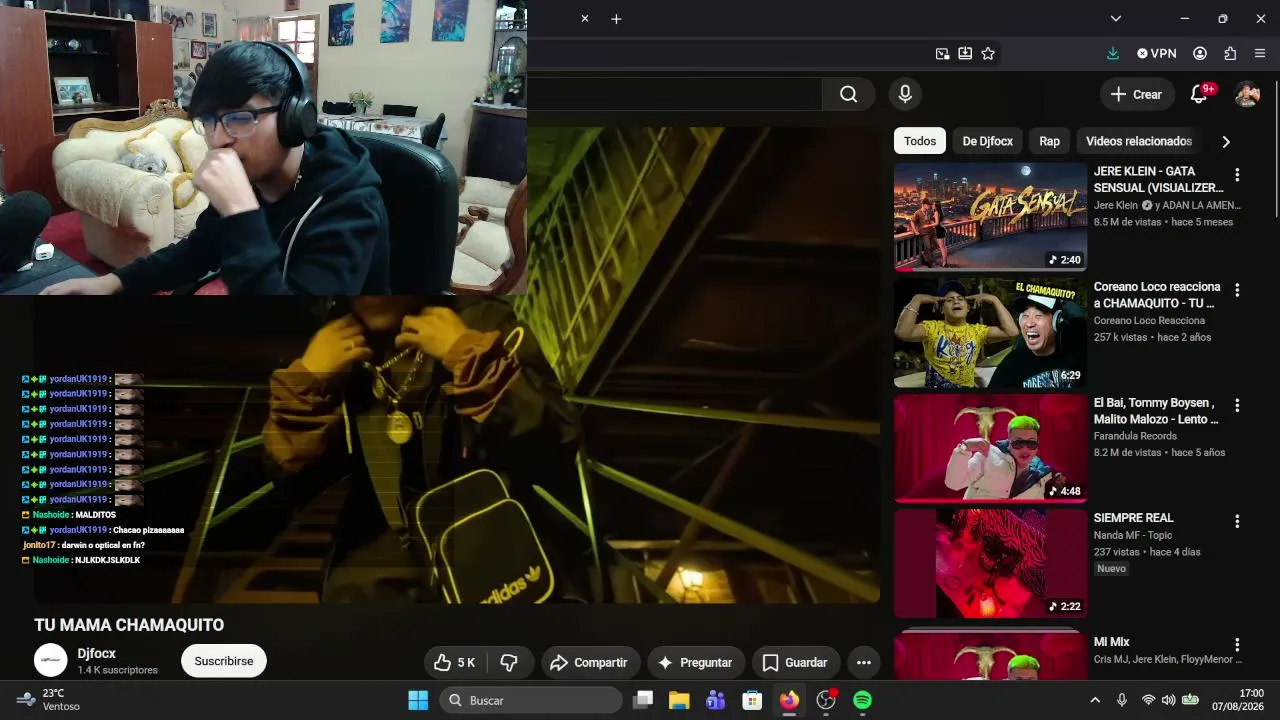Viewport: 1280px width, 720px height.
Task: Show more filter chips with the right arrow
Action: 1226,142
